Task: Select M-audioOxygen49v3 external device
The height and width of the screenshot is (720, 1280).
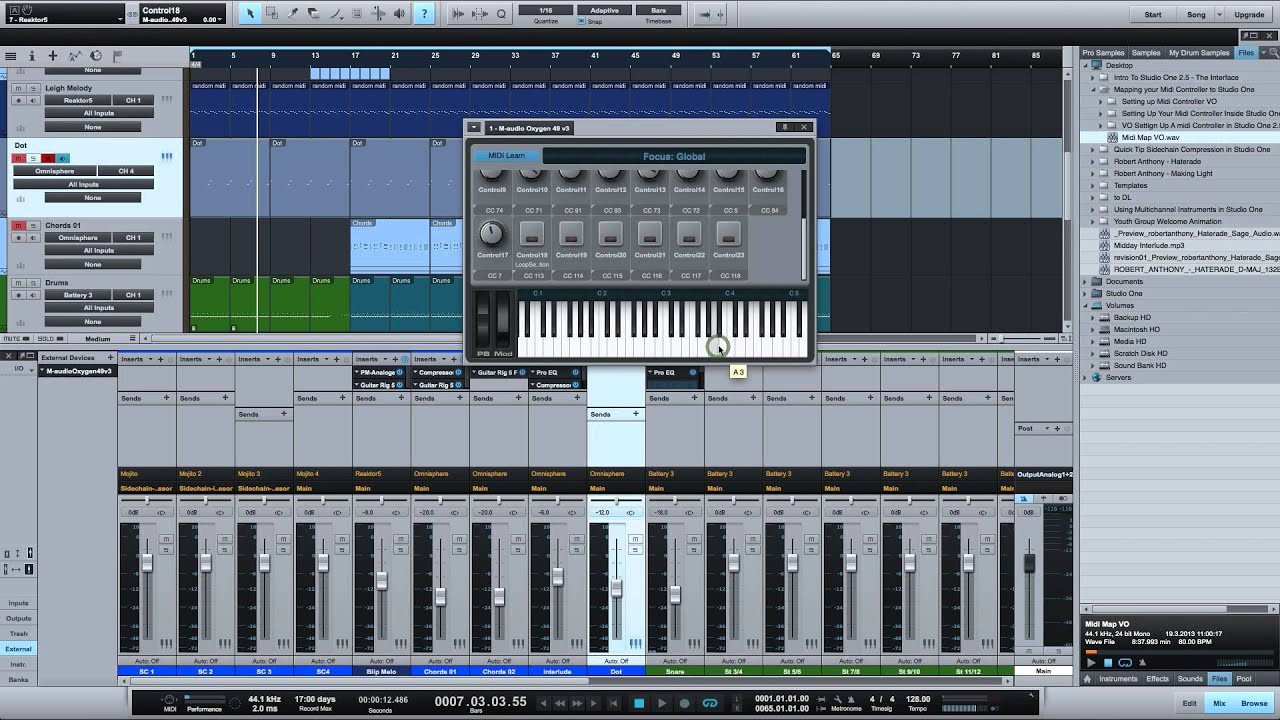Action: coord(79,371)
